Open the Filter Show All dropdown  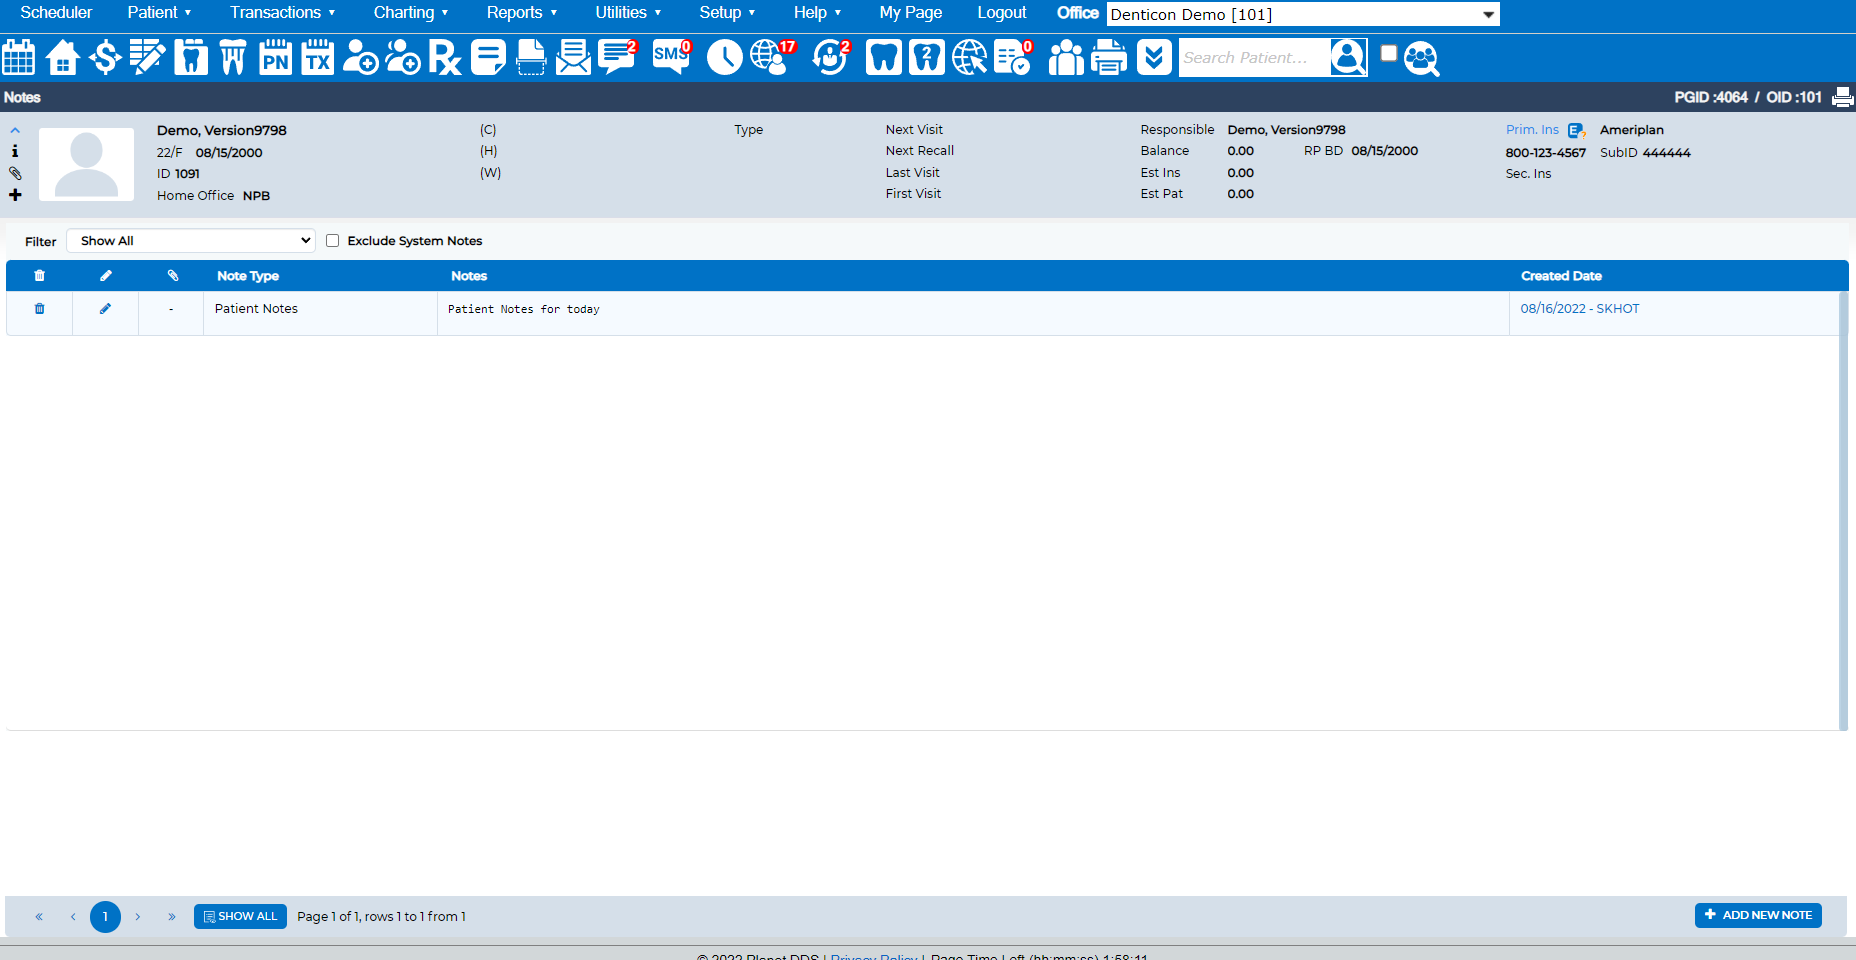pos(191,241)
